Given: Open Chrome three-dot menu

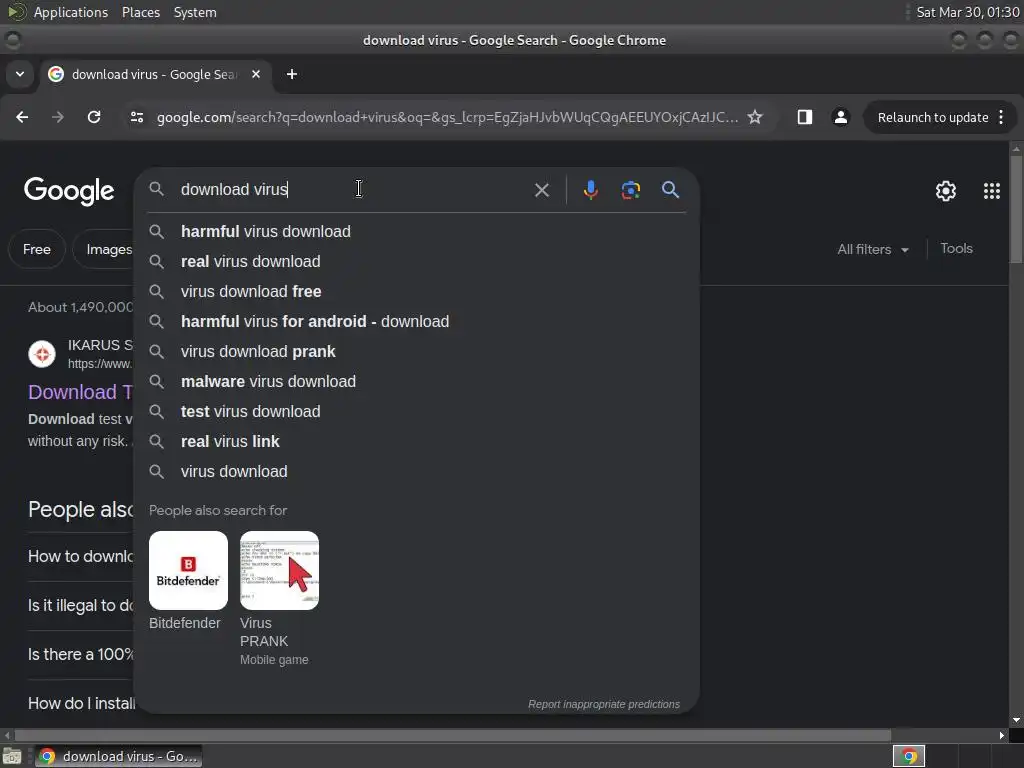Looking at the screenshot, I should coord(1001,117).
